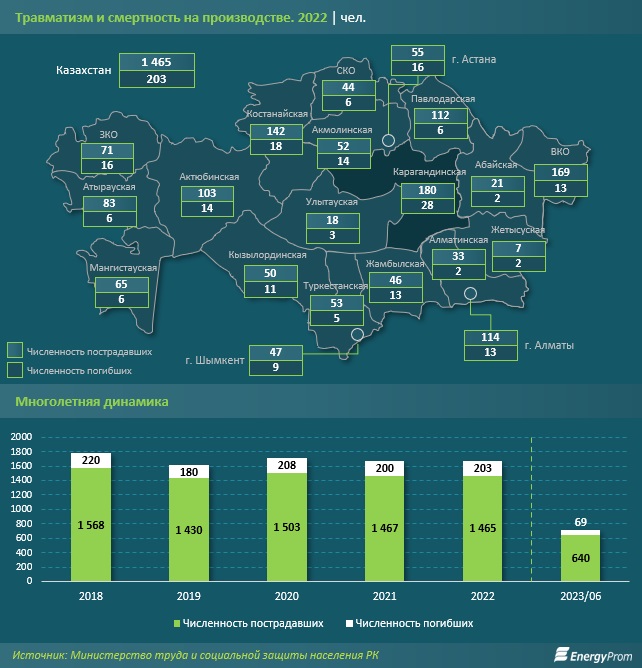Viewport: 642px width, 668px height.
Task: Click the 2022 x-axis year label
Action: (483, 596)
